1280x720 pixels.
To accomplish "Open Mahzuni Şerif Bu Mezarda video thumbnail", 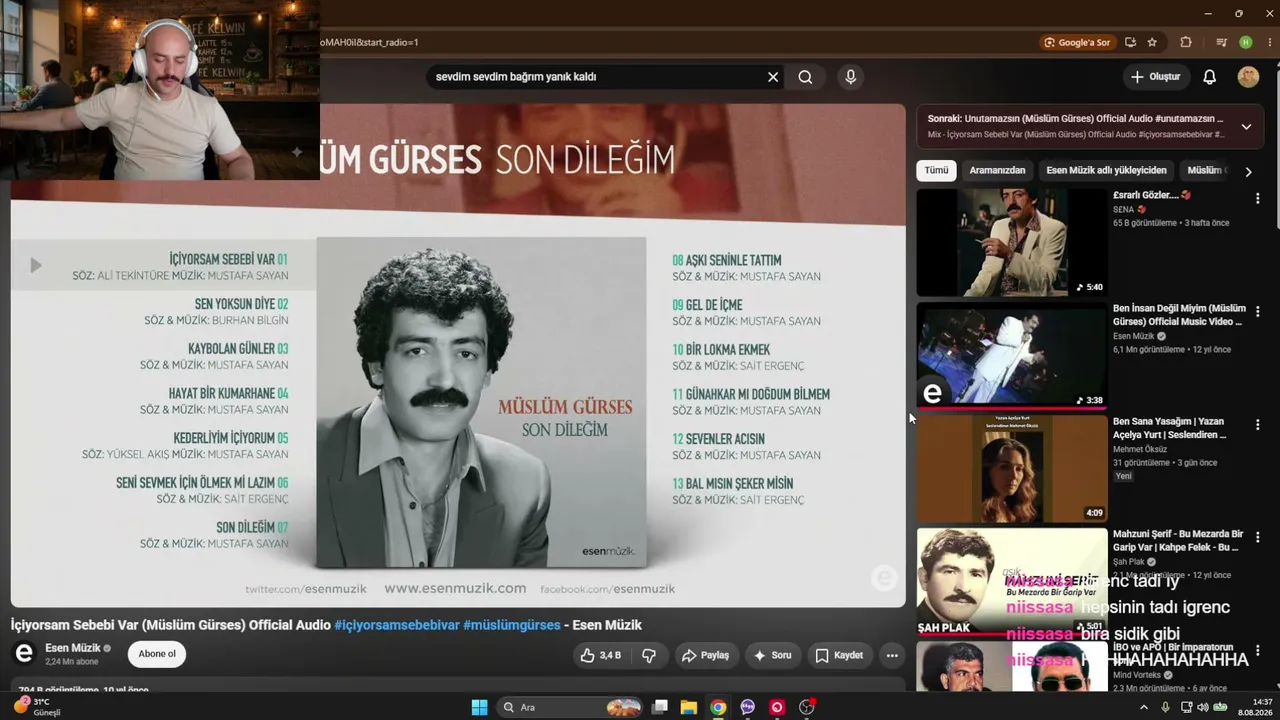I will 1012,581.
